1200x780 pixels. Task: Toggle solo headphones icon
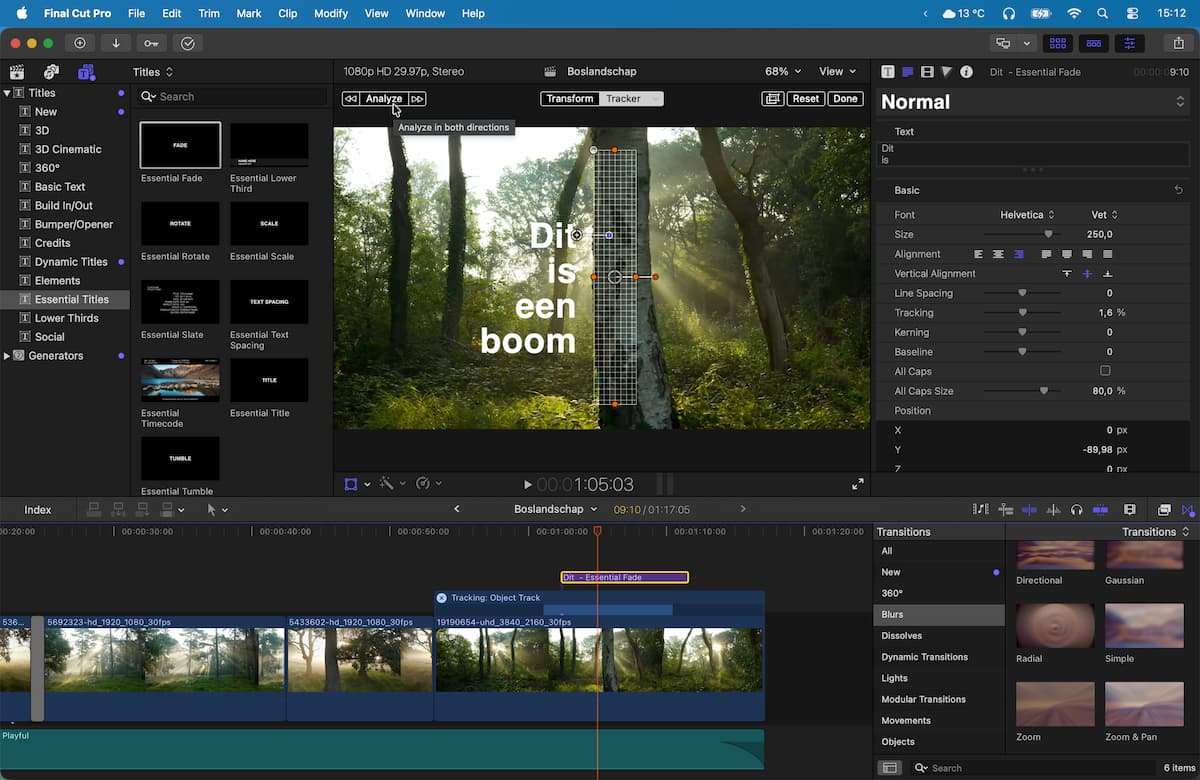coord(1076,510)
